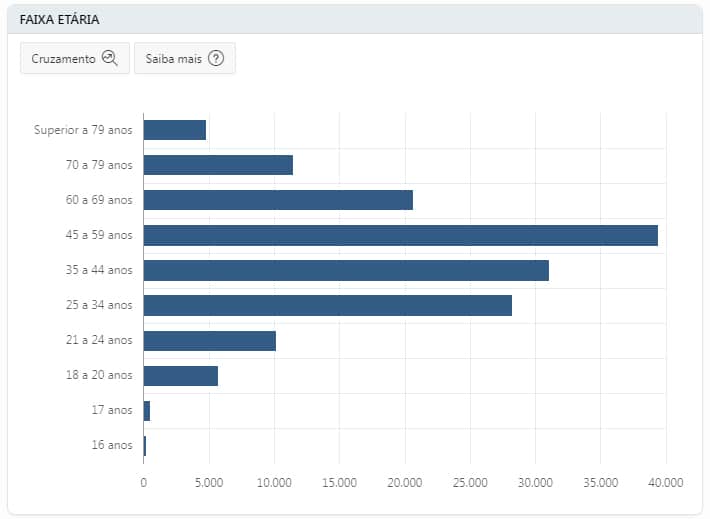Click the Cruzamento magnifier chart icon
Viewport: 710px width, 519px height.
click(x=110, y=58)
